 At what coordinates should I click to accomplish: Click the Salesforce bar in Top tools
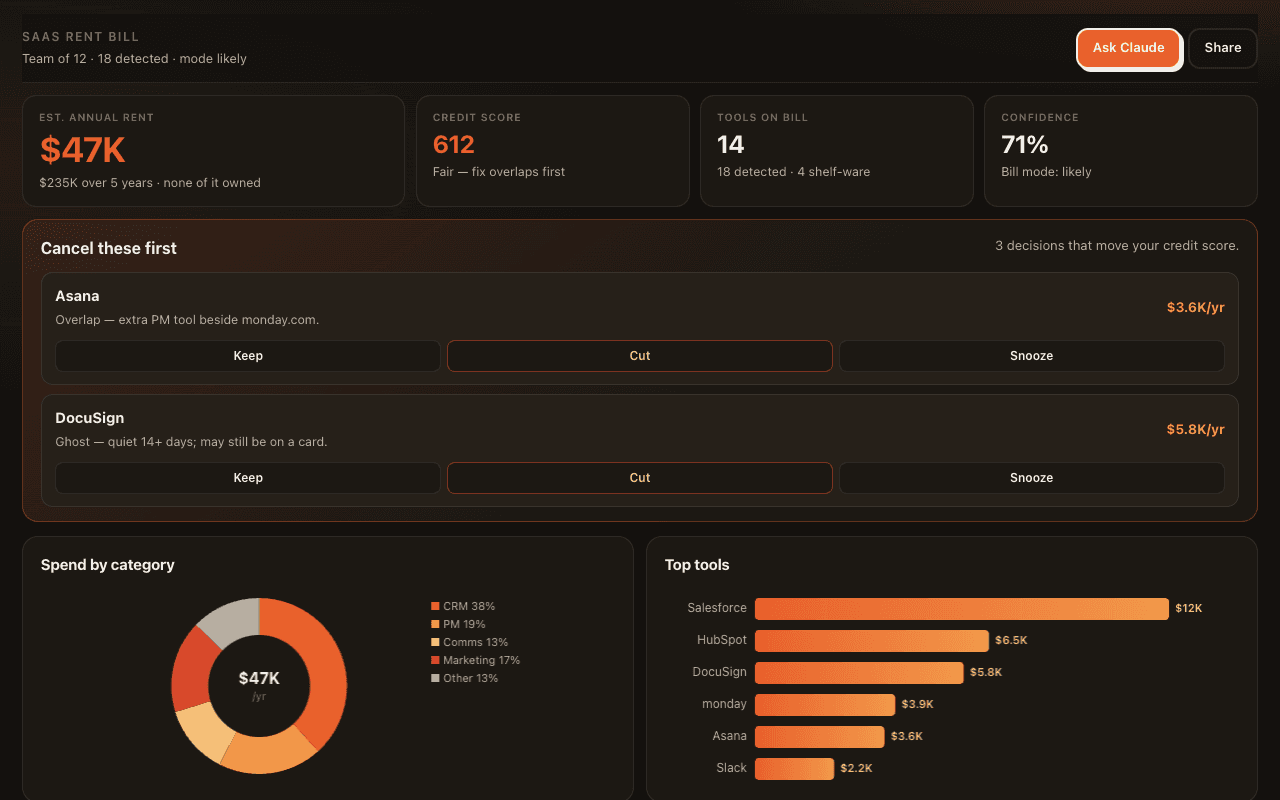[962, 608]
